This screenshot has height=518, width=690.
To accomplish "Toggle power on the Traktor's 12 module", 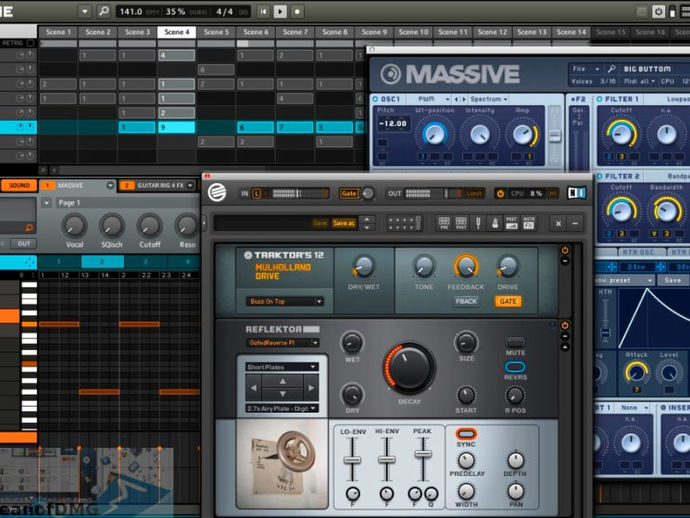I will (565, 250).
